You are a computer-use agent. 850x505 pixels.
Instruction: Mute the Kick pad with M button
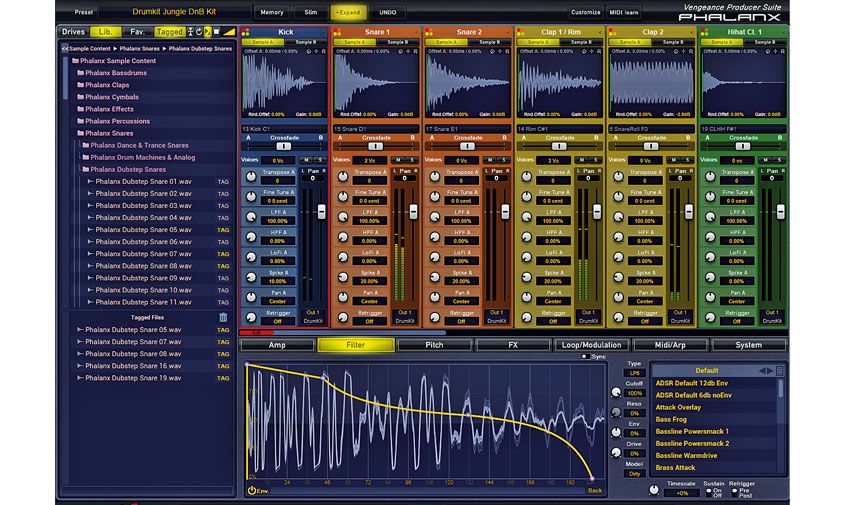(x=307, y=160)
